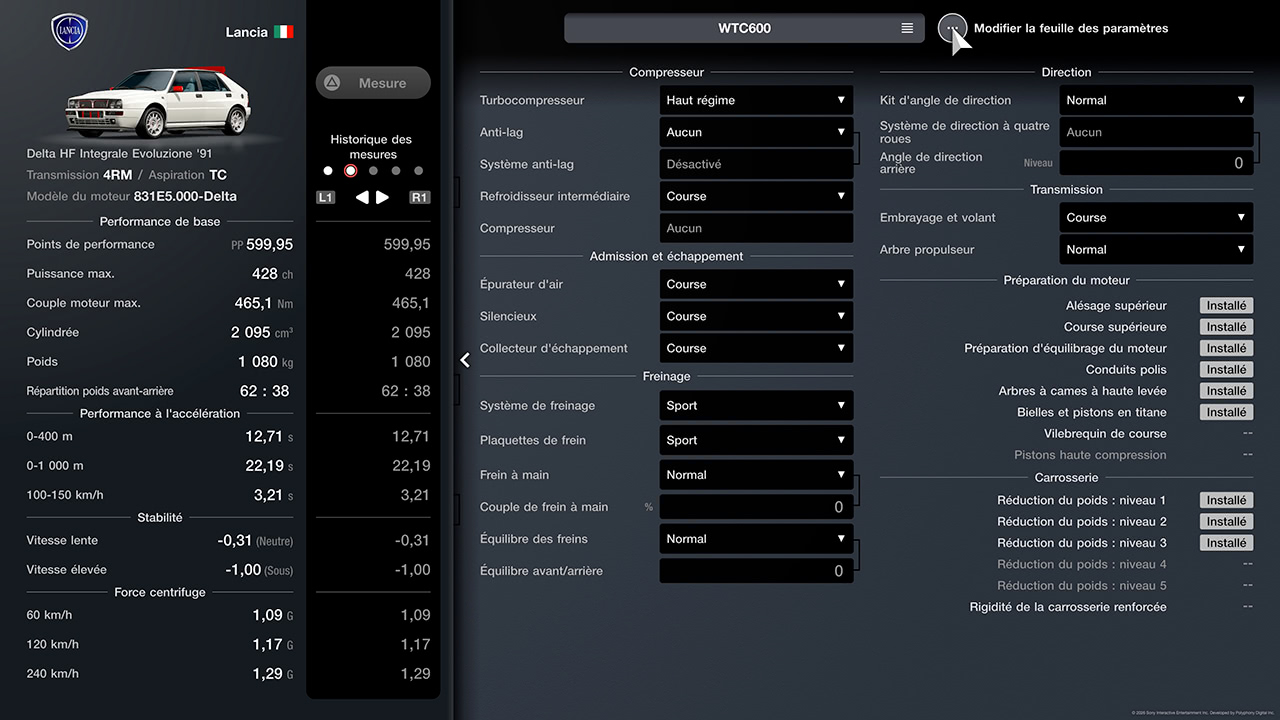Click 'Modifier la feuille des paramètres' label
The width and height of the screenshot is (1280, 720).
(x=1071, y=28)
